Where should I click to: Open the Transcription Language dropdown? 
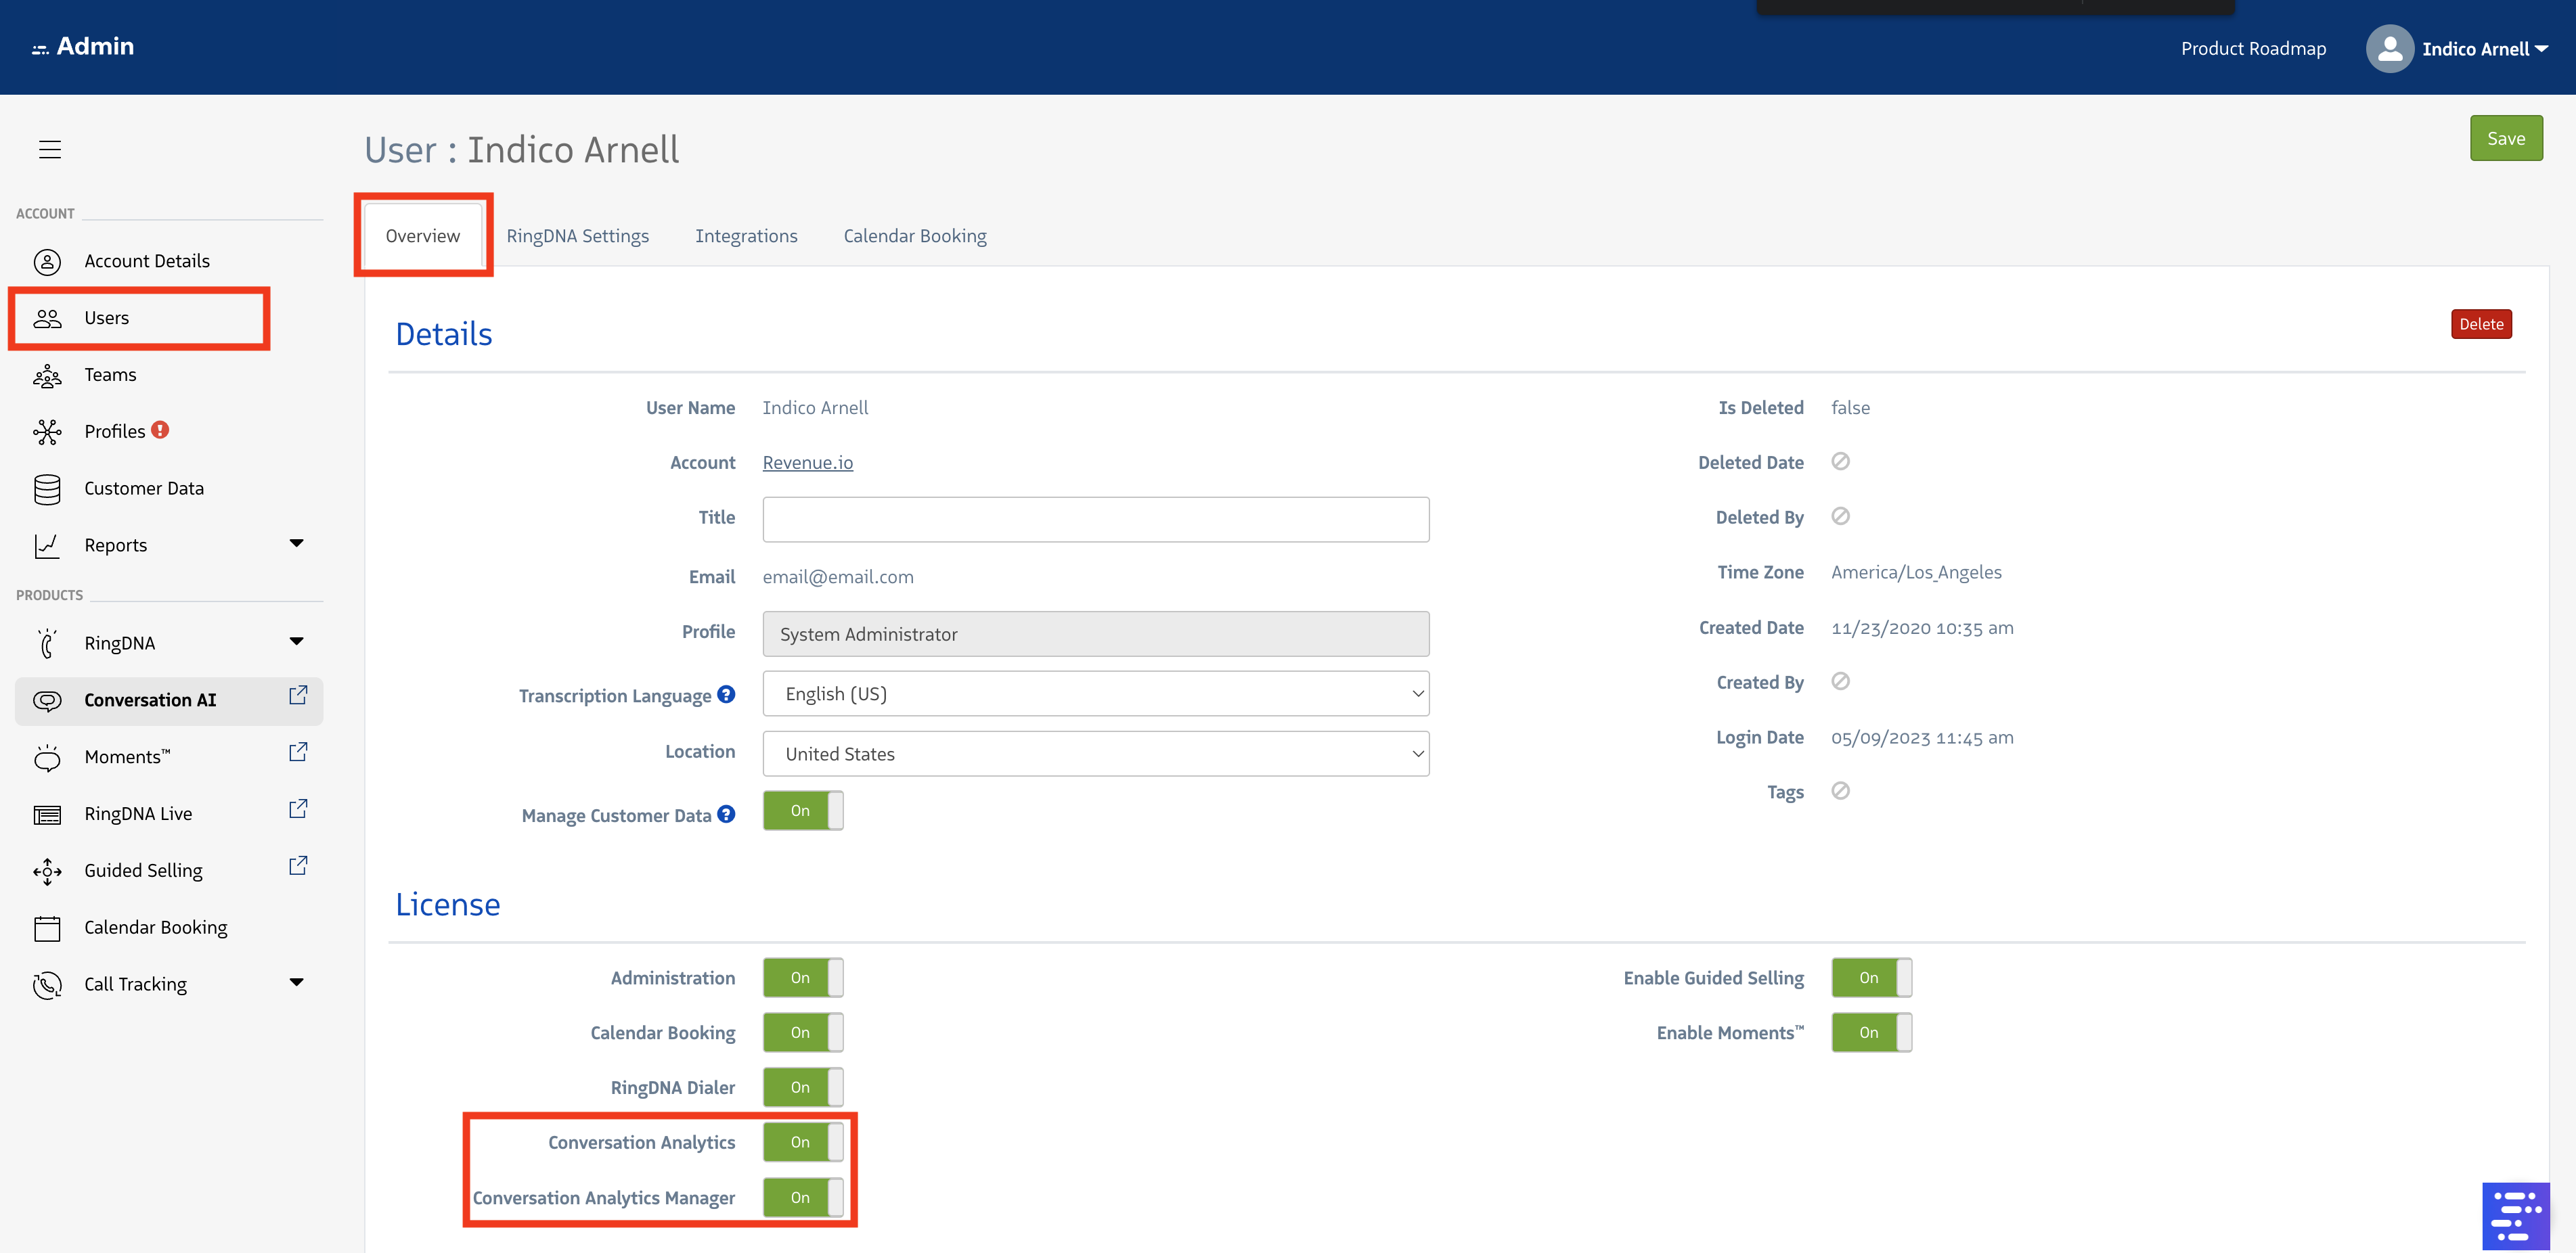pyautogui.click(x=1095, y=694)
